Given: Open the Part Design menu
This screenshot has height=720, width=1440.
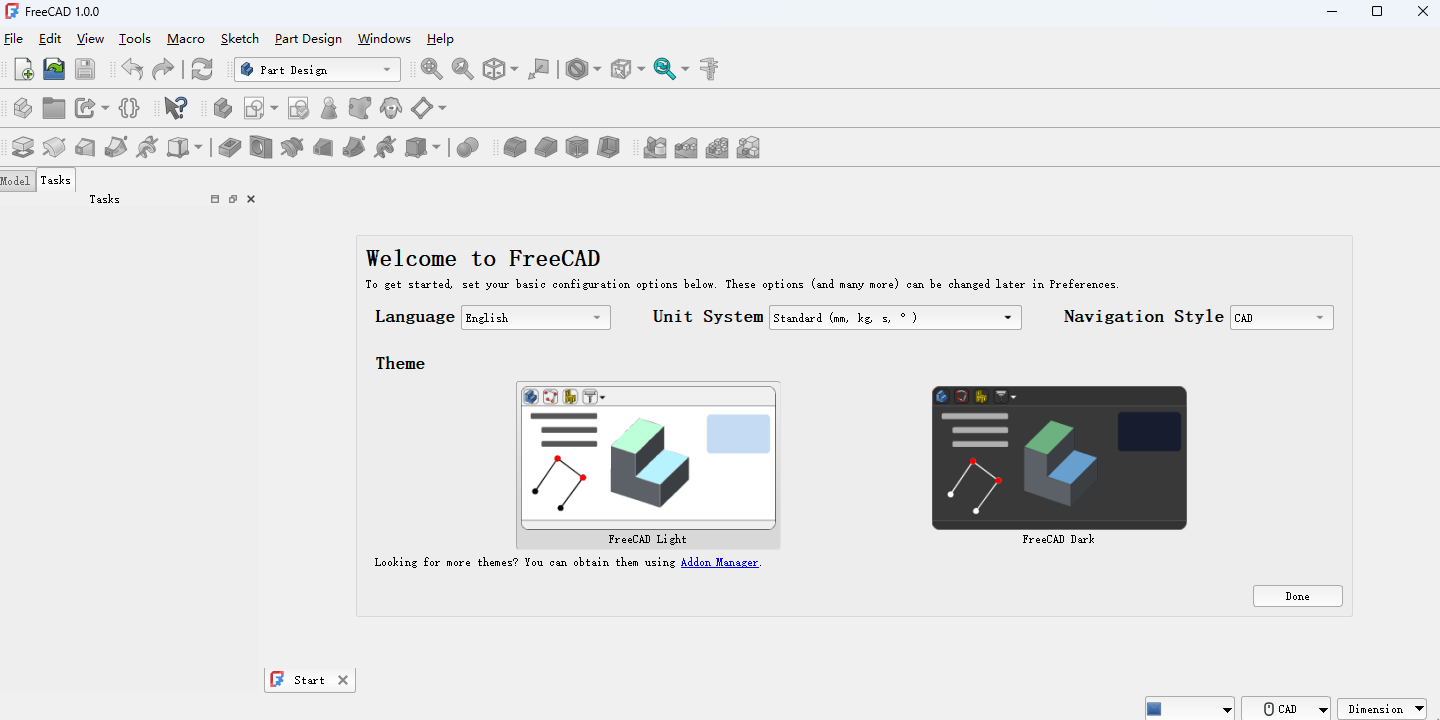Looking at the screenshot, I should coord(308,39).
